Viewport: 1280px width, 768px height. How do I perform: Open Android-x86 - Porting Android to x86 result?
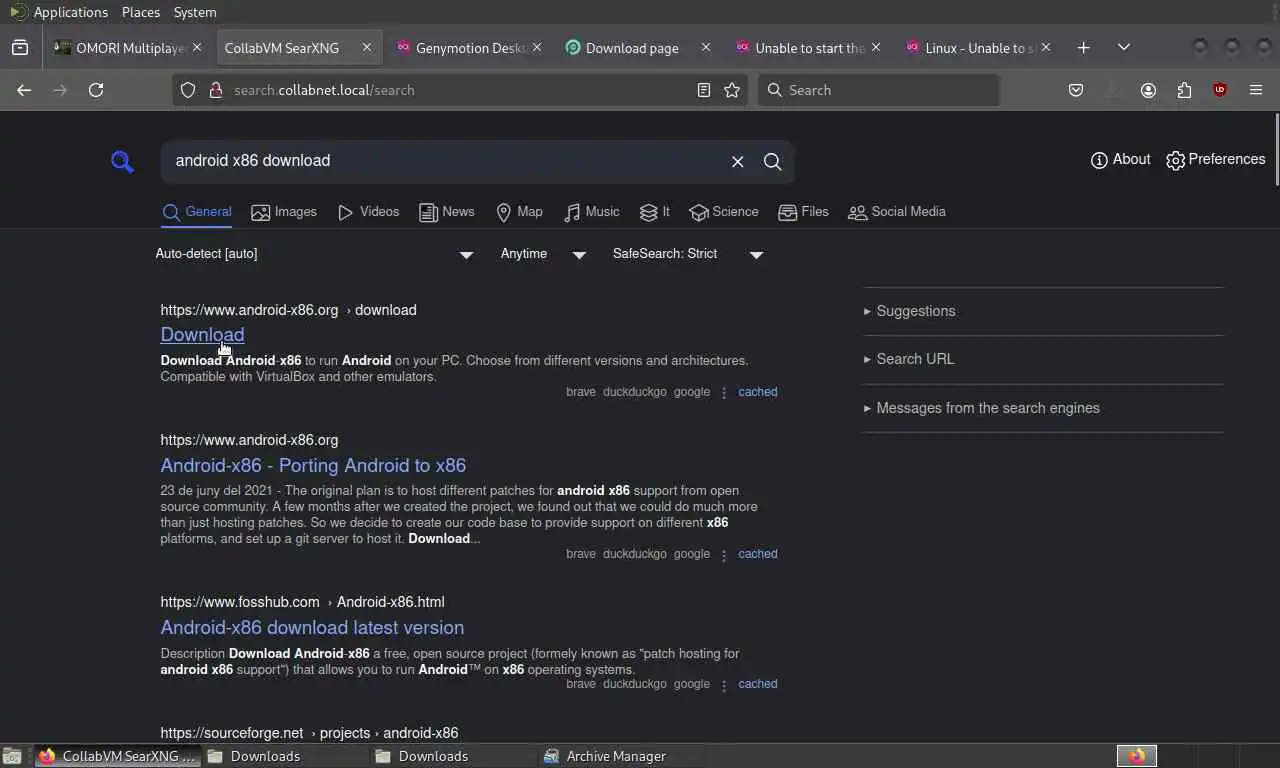coord(313,465)
